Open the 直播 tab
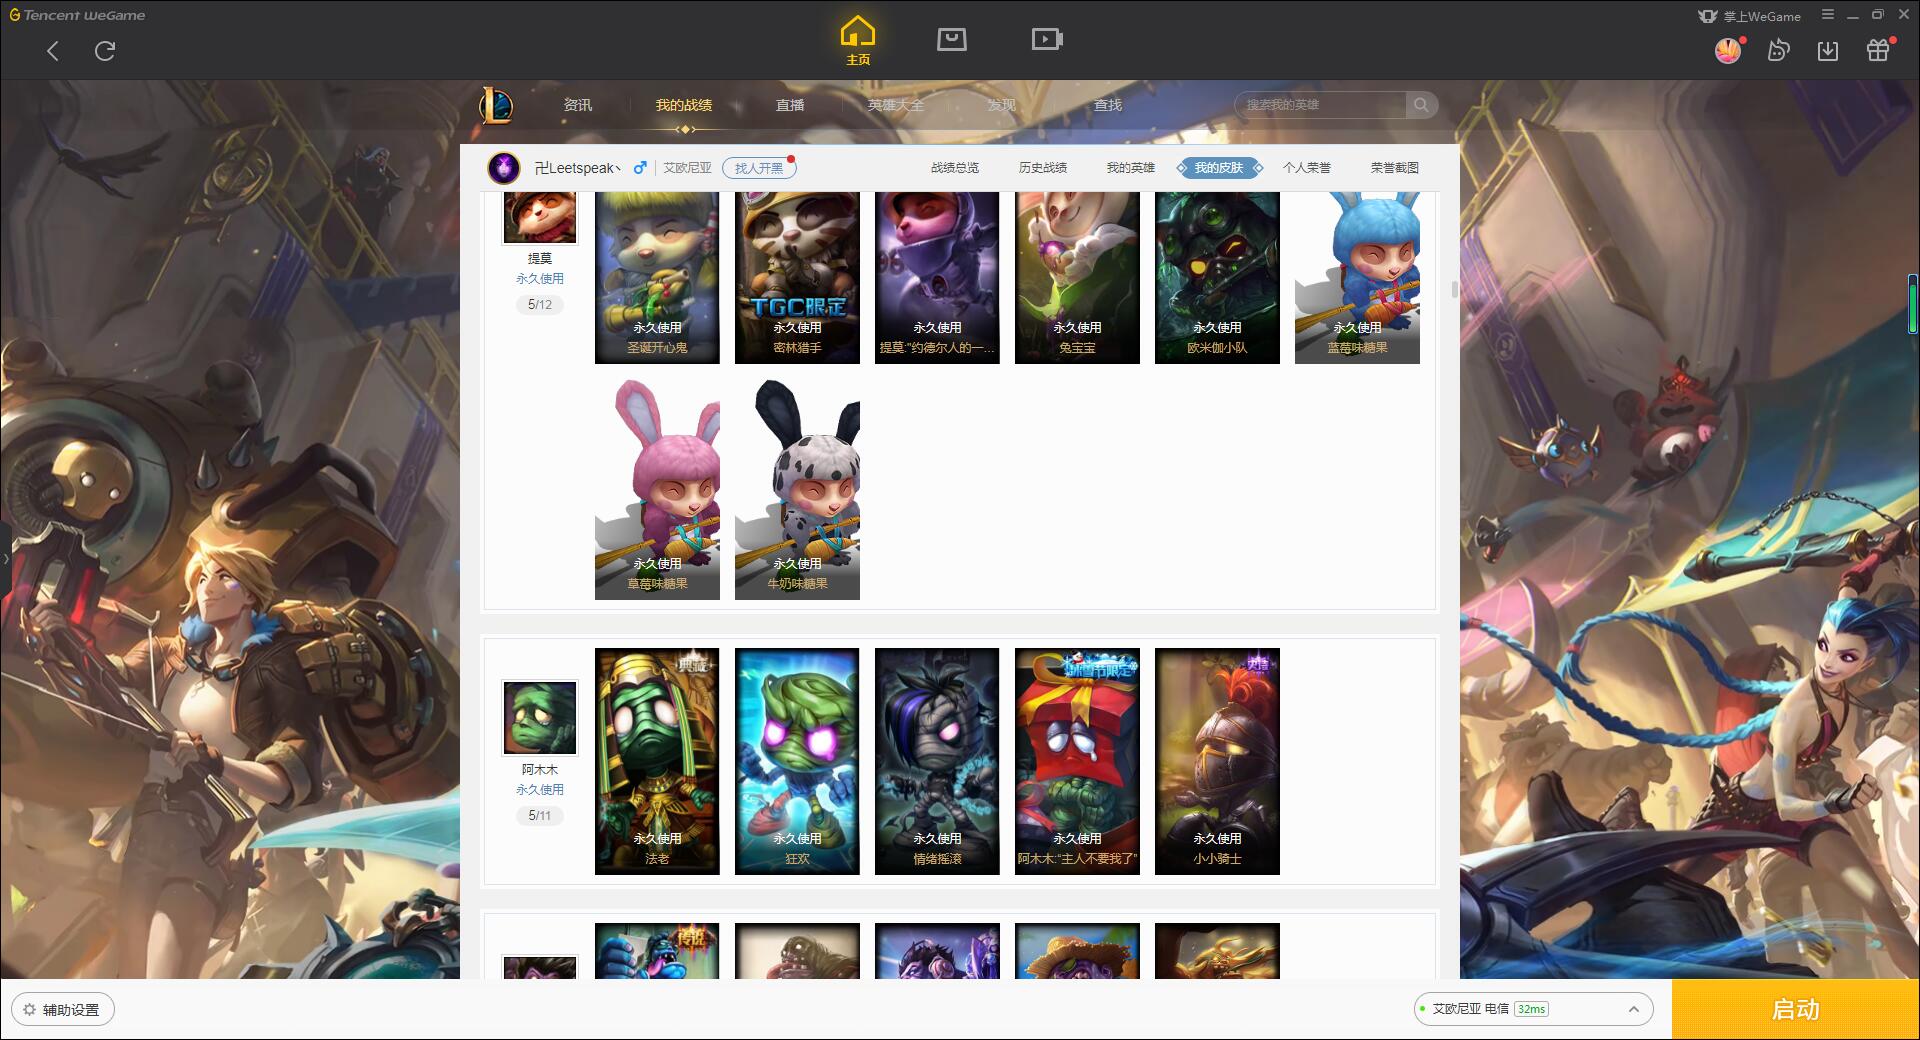The image size is (1920, 1040). 790,105
